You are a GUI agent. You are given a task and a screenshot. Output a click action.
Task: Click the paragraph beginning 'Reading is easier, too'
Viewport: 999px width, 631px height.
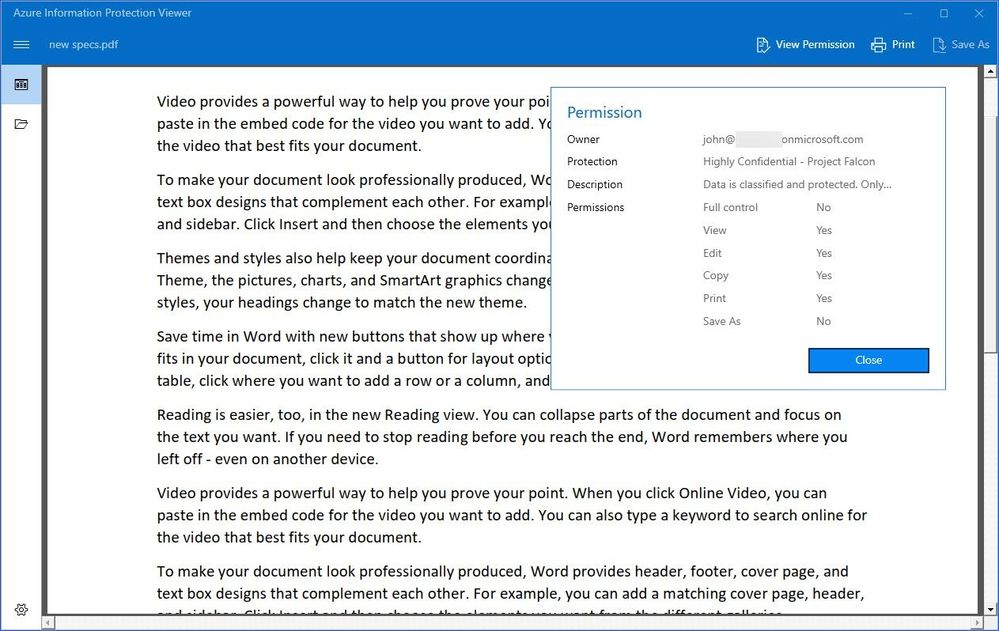click(502, 437)
